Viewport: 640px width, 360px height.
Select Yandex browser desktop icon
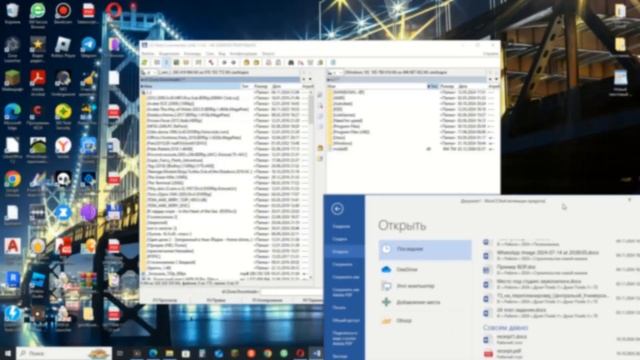(x=63, y=148)
